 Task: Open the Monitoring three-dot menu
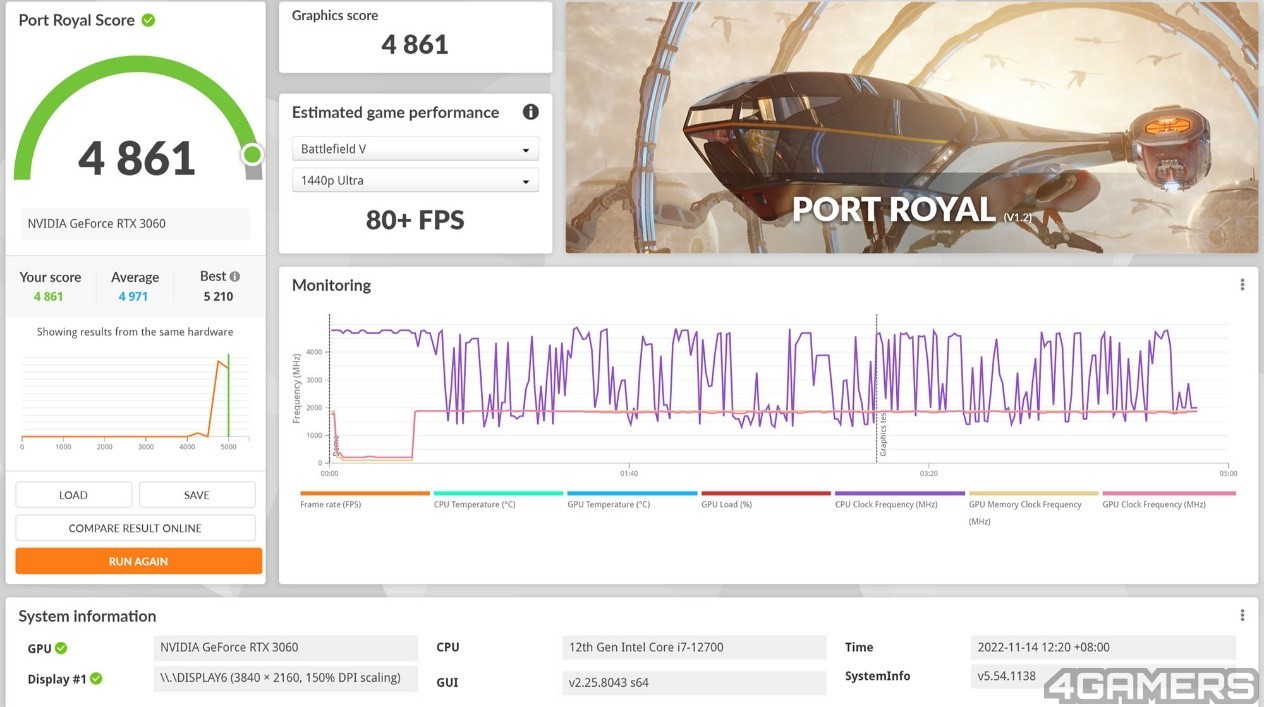1242,285
